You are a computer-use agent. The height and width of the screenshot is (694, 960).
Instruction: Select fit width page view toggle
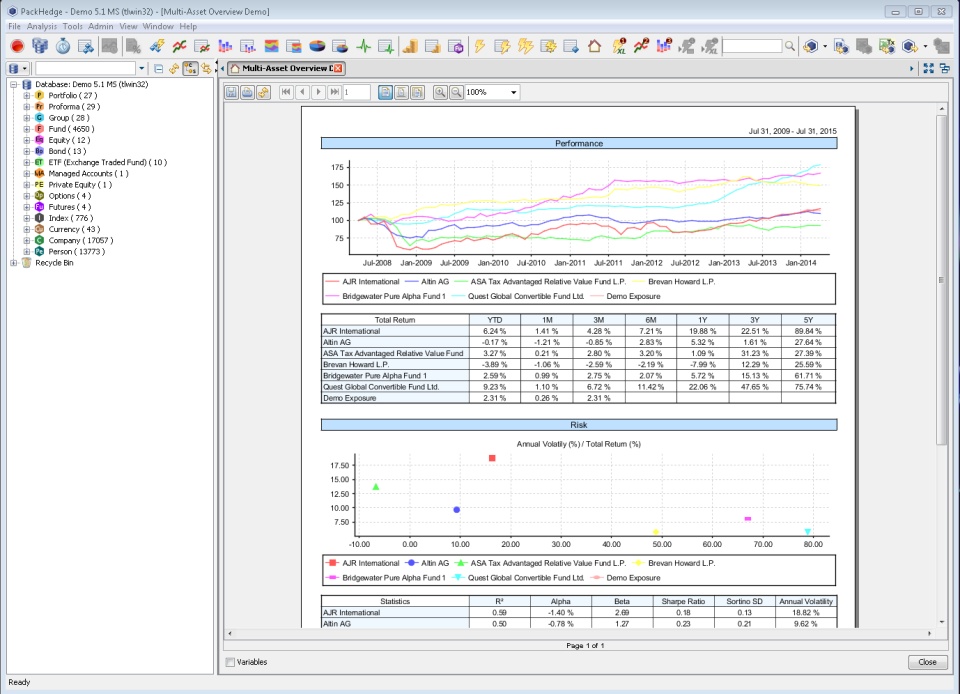click(x=418, y=92)
